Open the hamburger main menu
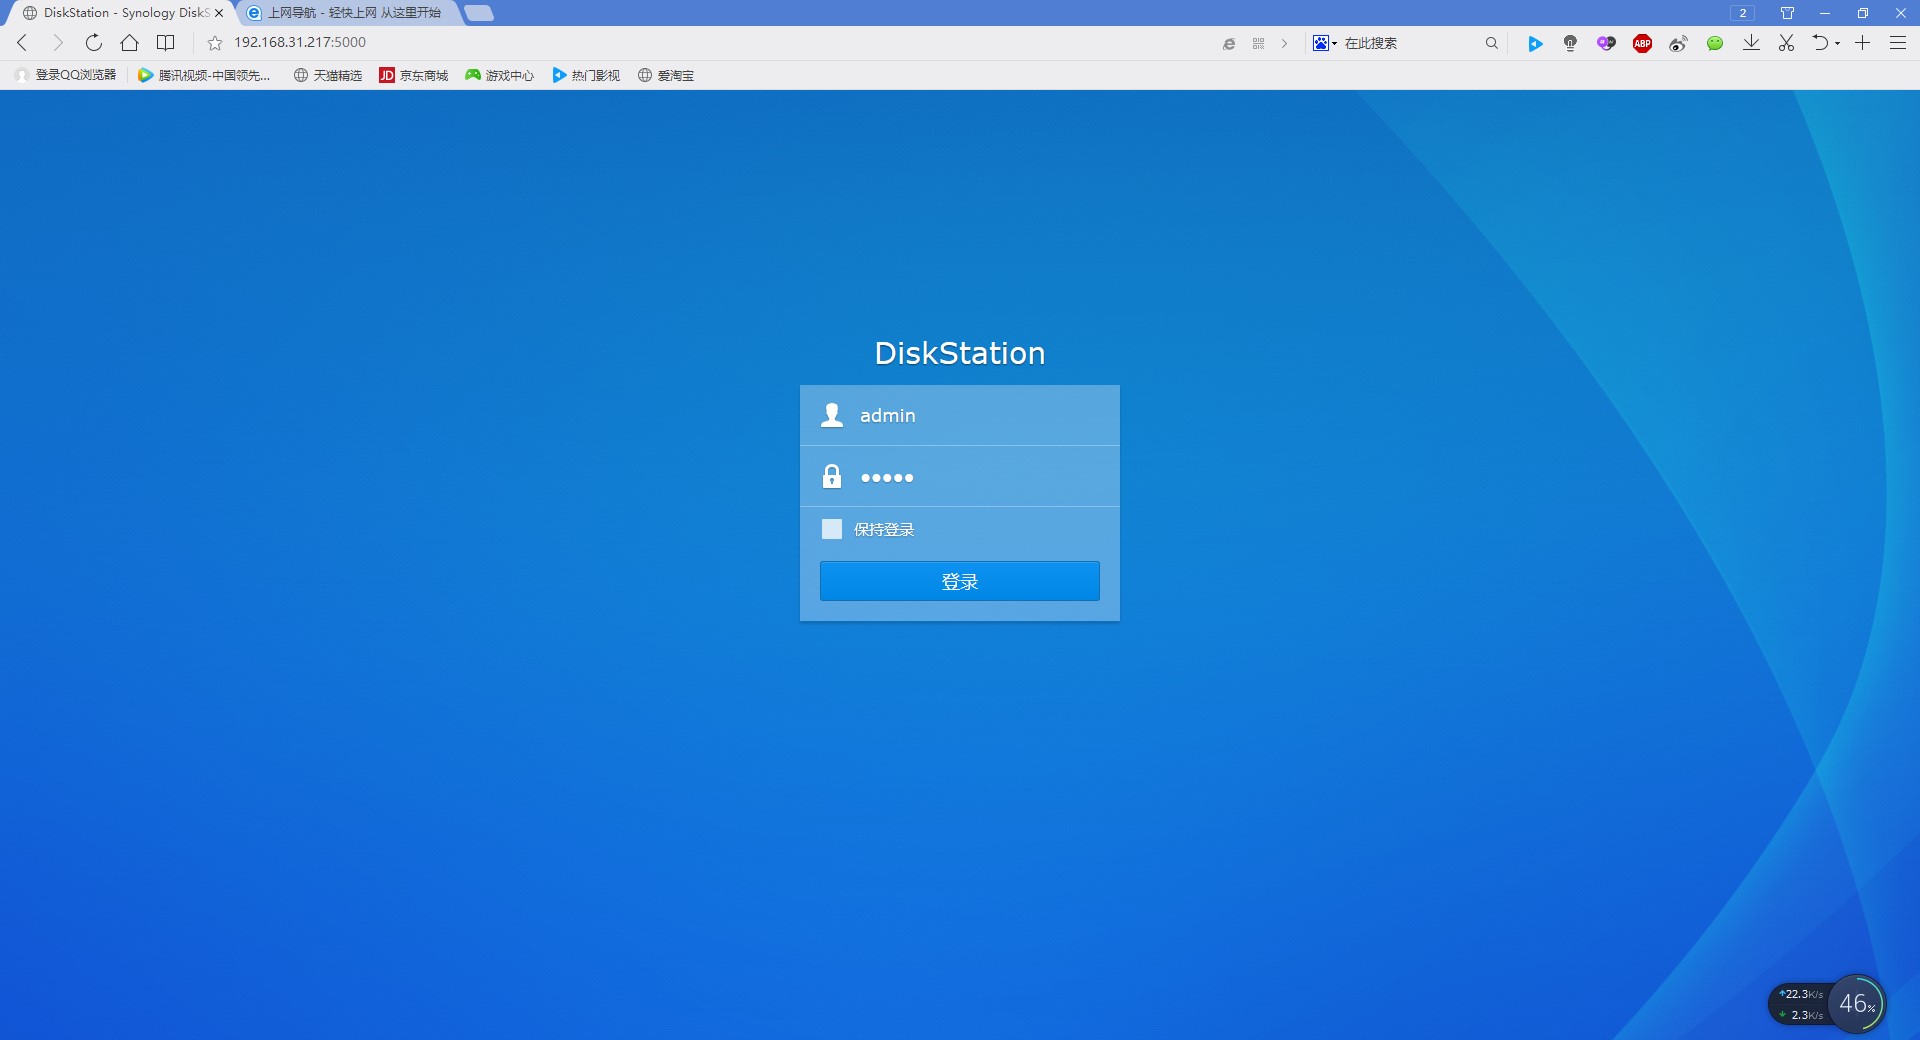The width and height of the screenshot is (1920, 1040). click(x=1897, y=43)
